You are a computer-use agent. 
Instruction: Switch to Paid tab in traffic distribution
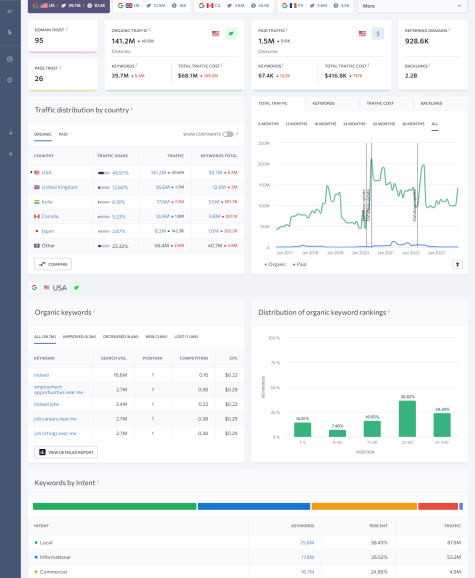(x=63, y=134)
